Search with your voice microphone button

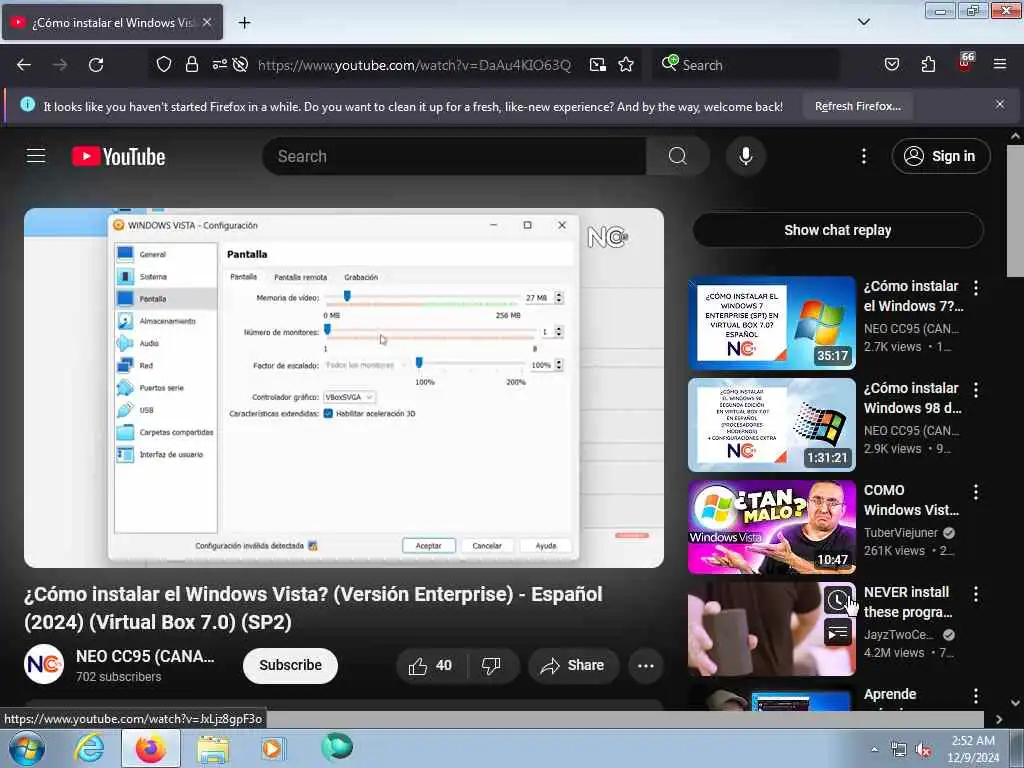pyautogui.click(x=746, y=156)
